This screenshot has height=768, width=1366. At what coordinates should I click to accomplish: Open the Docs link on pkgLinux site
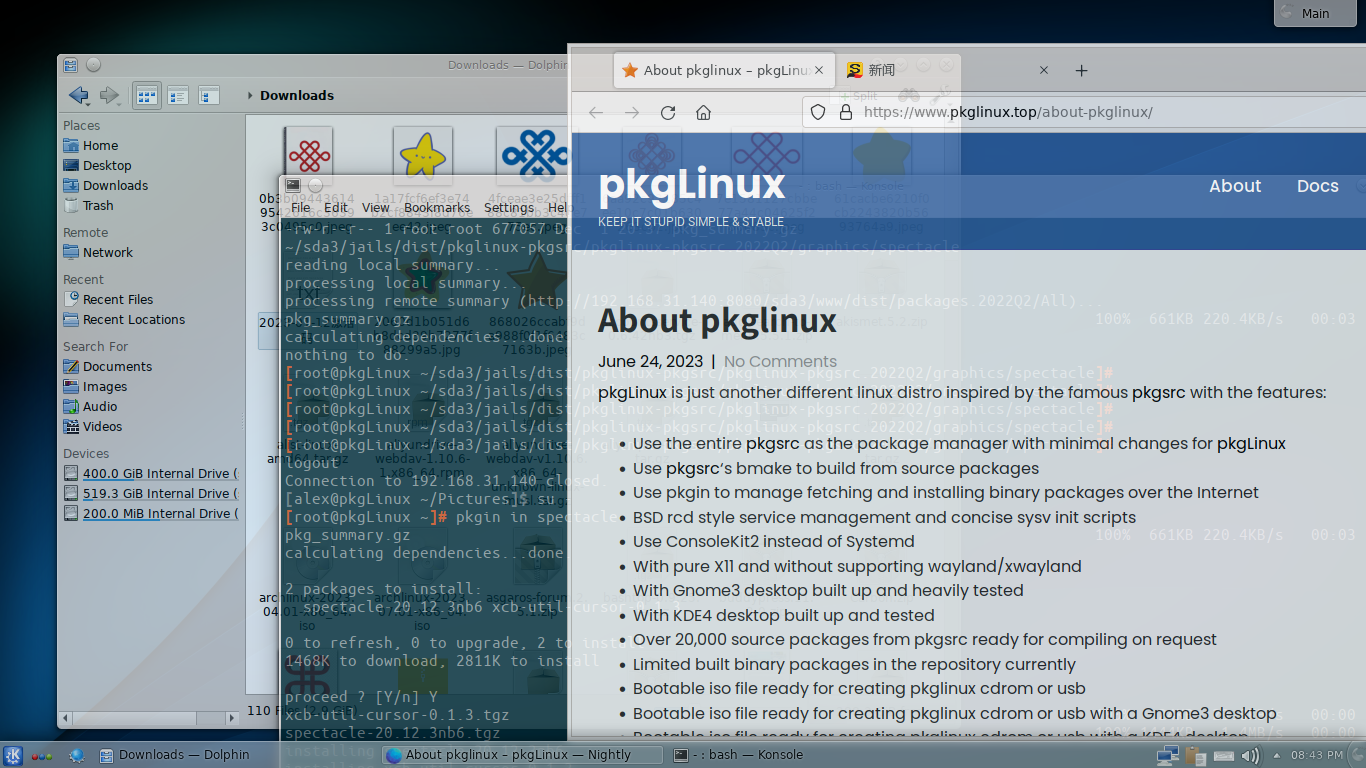(1317, 186)
